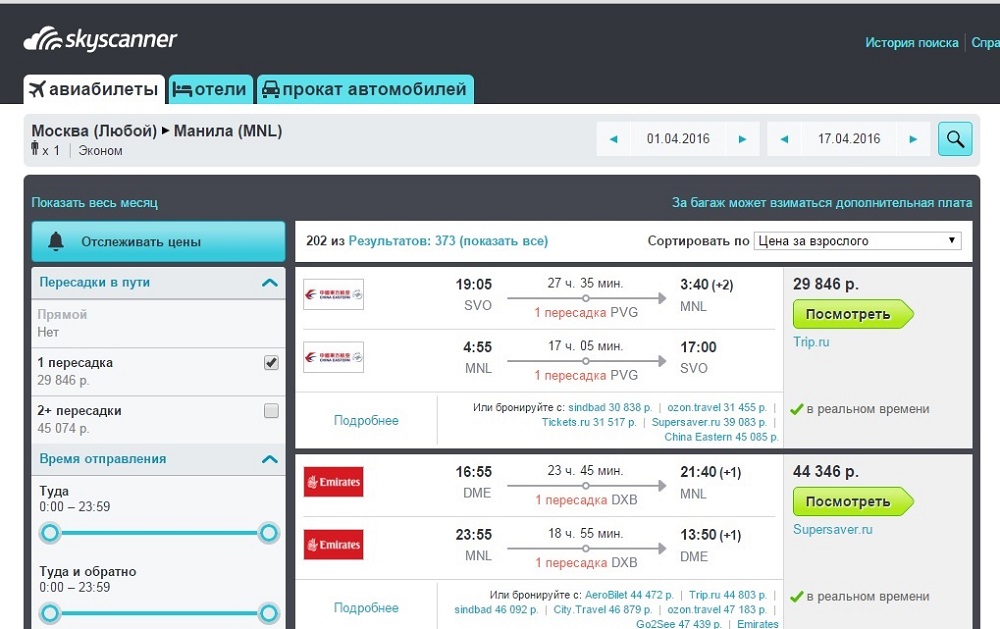Click green checkmark beside 44 346 р. real-time label
Screen dimensions: 1000x629
click(797, 597)
